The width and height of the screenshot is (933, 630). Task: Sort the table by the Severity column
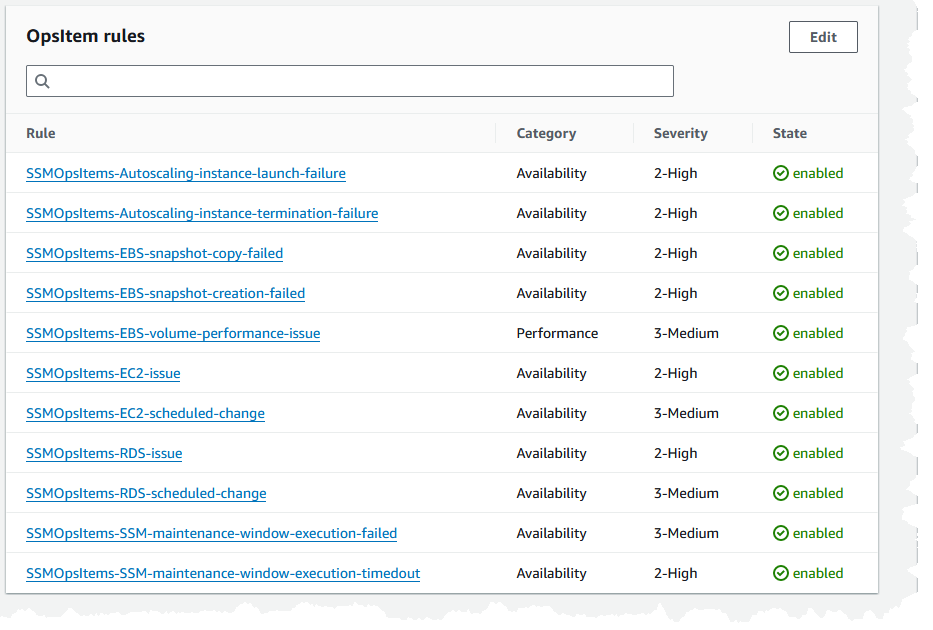point(680,133)
